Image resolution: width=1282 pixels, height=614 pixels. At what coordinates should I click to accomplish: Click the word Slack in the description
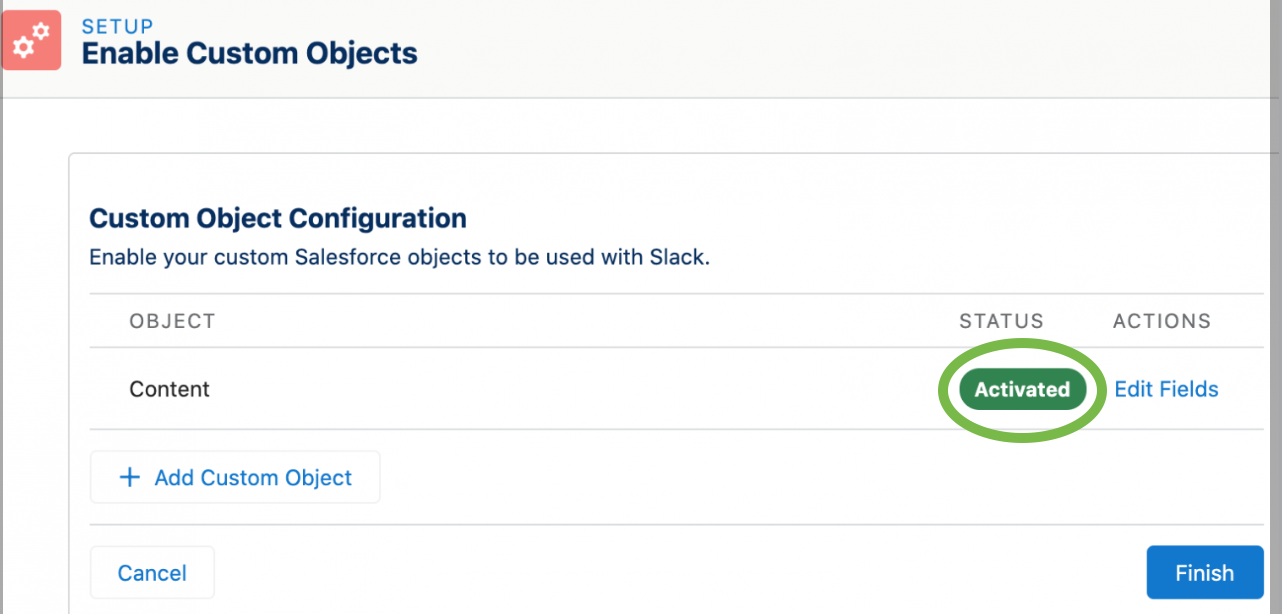click(680, 257)
